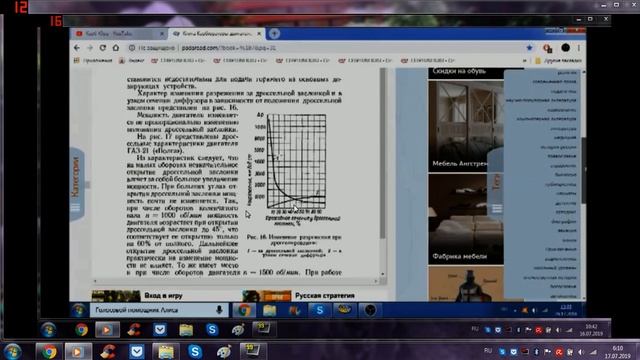Open the clock showing 6:10
Screen dimensions: 640x360
(x=618, y=352)
